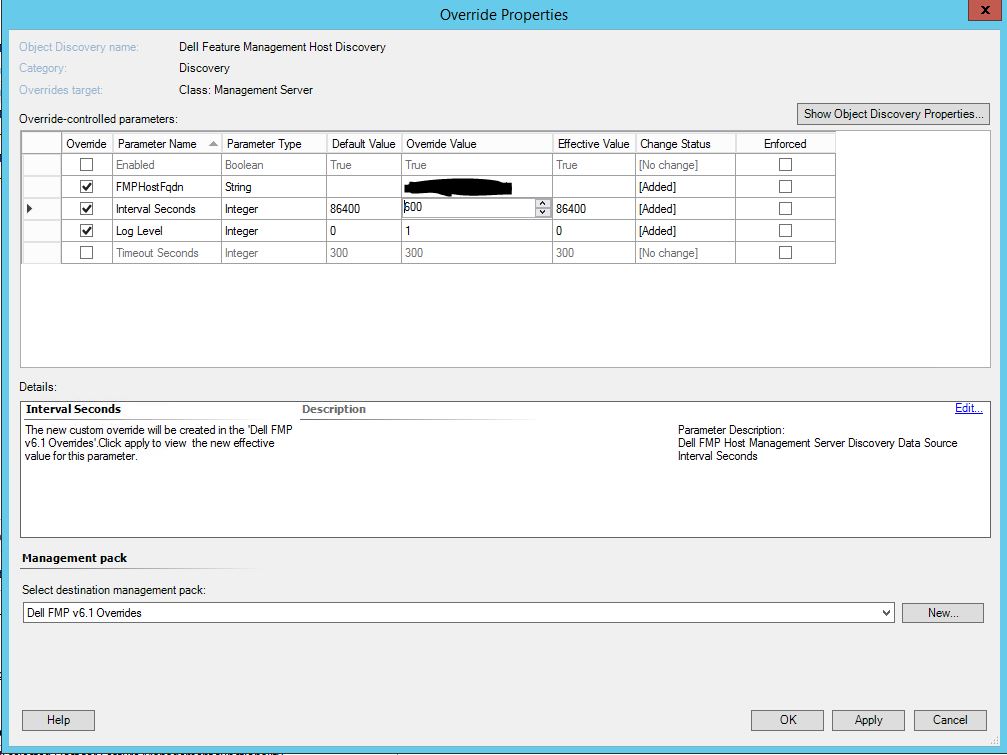Sort by Effective Value column header
Image resolution: width=1007 pixels, height=755 pixels.
point(593,144)
